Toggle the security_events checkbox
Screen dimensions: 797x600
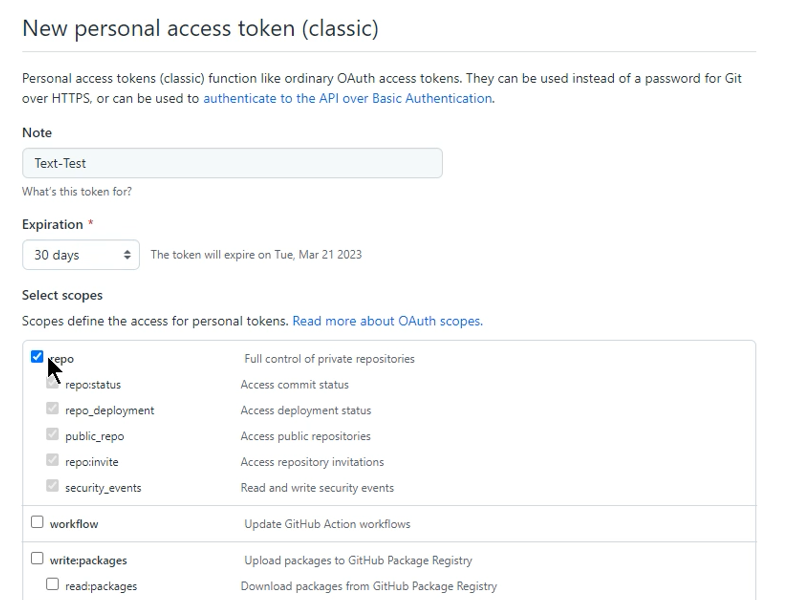click(x=53, y=486)
